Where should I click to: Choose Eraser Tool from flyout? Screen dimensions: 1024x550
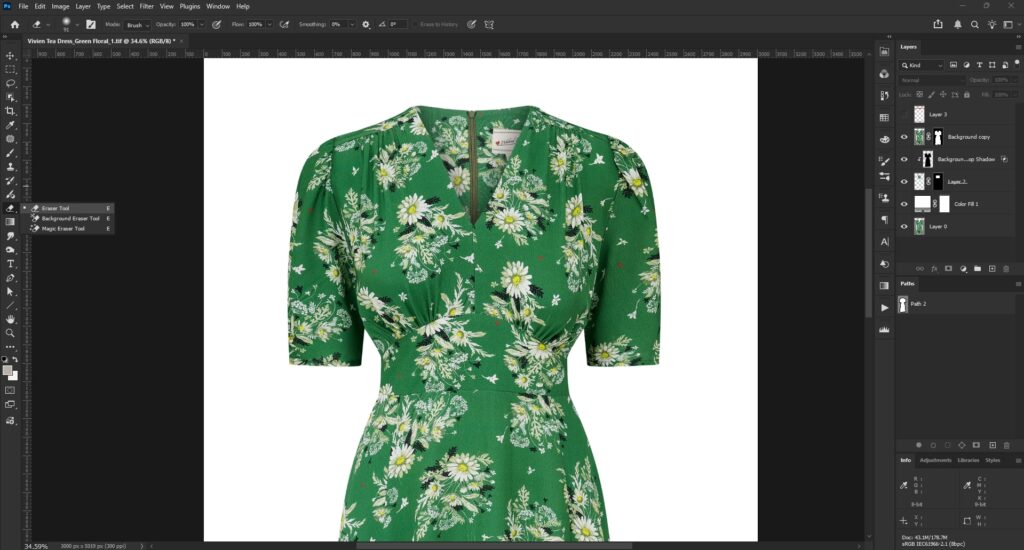pos(67,208)
